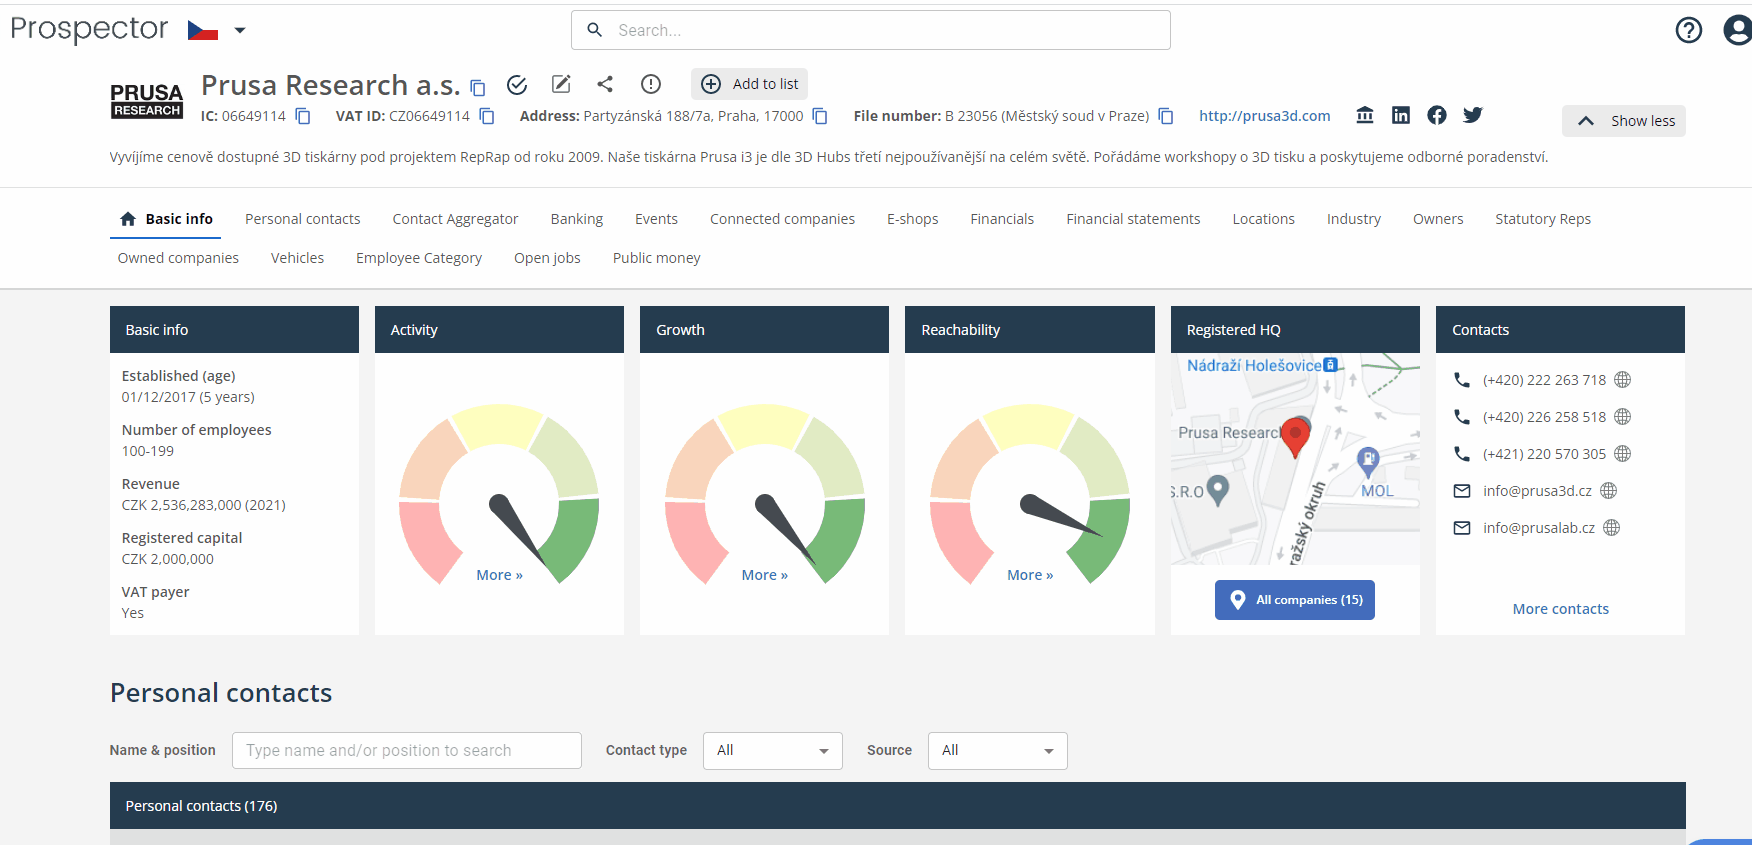Click More » under the Reachability gauge
The image size is (1752, 845).
click(x=1030, y=575)
